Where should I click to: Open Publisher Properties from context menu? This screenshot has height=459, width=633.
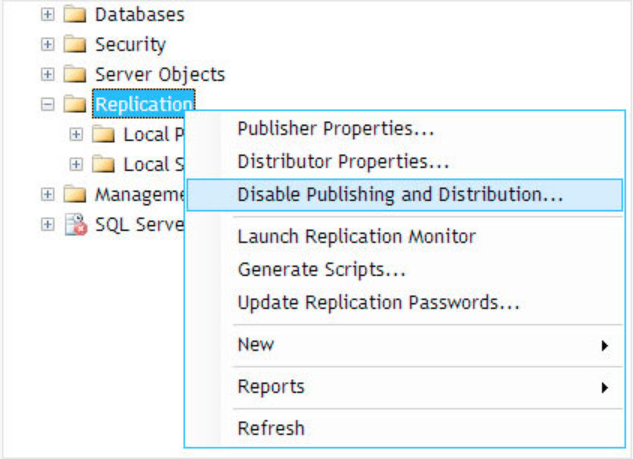(335, 129)
